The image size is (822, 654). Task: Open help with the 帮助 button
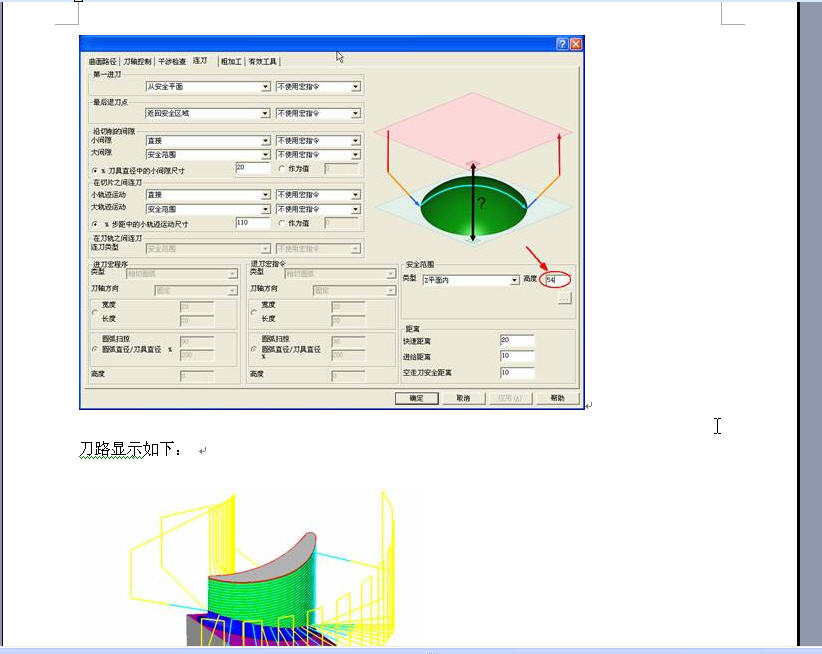[557, 398]
